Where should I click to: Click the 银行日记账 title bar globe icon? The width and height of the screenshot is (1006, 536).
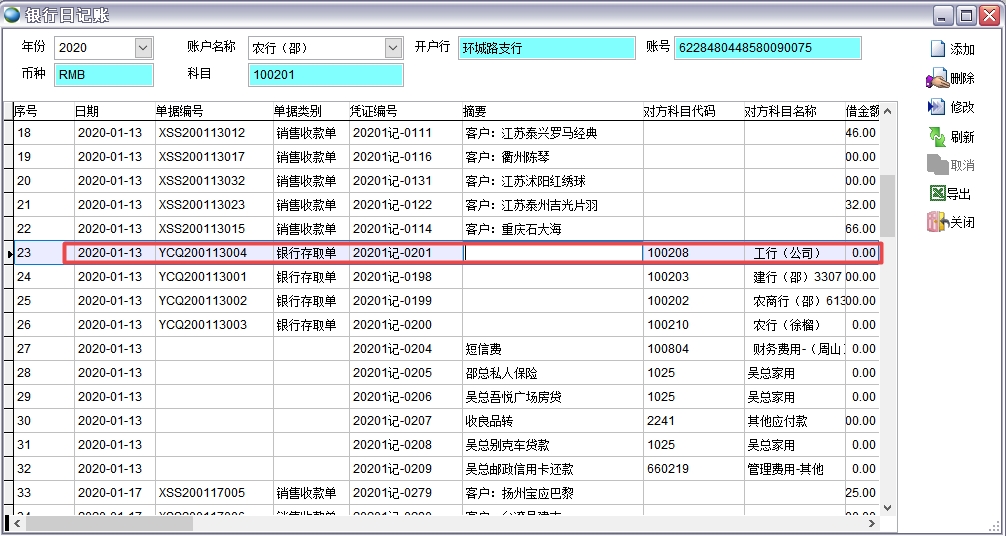[12, 14]
